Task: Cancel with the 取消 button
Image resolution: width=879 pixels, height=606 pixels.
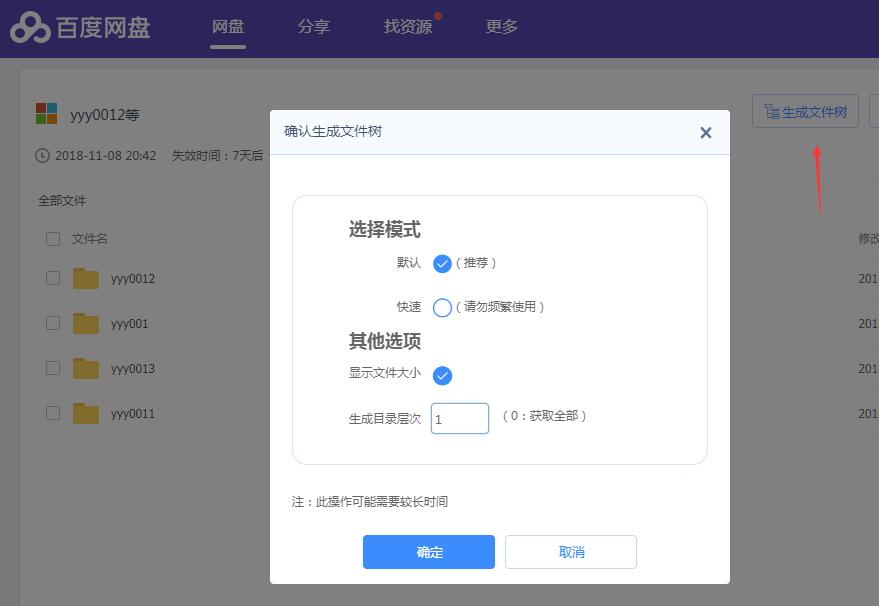Action: tap(571, 552)
